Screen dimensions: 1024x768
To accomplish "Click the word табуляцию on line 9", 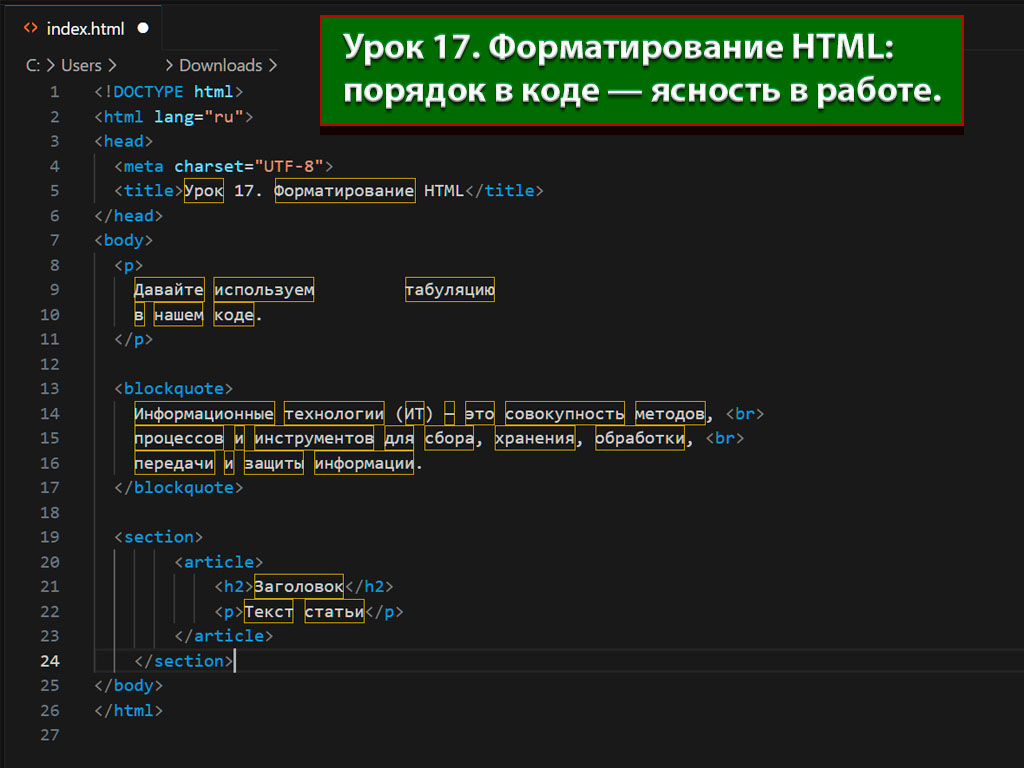I will coord(449,290).
